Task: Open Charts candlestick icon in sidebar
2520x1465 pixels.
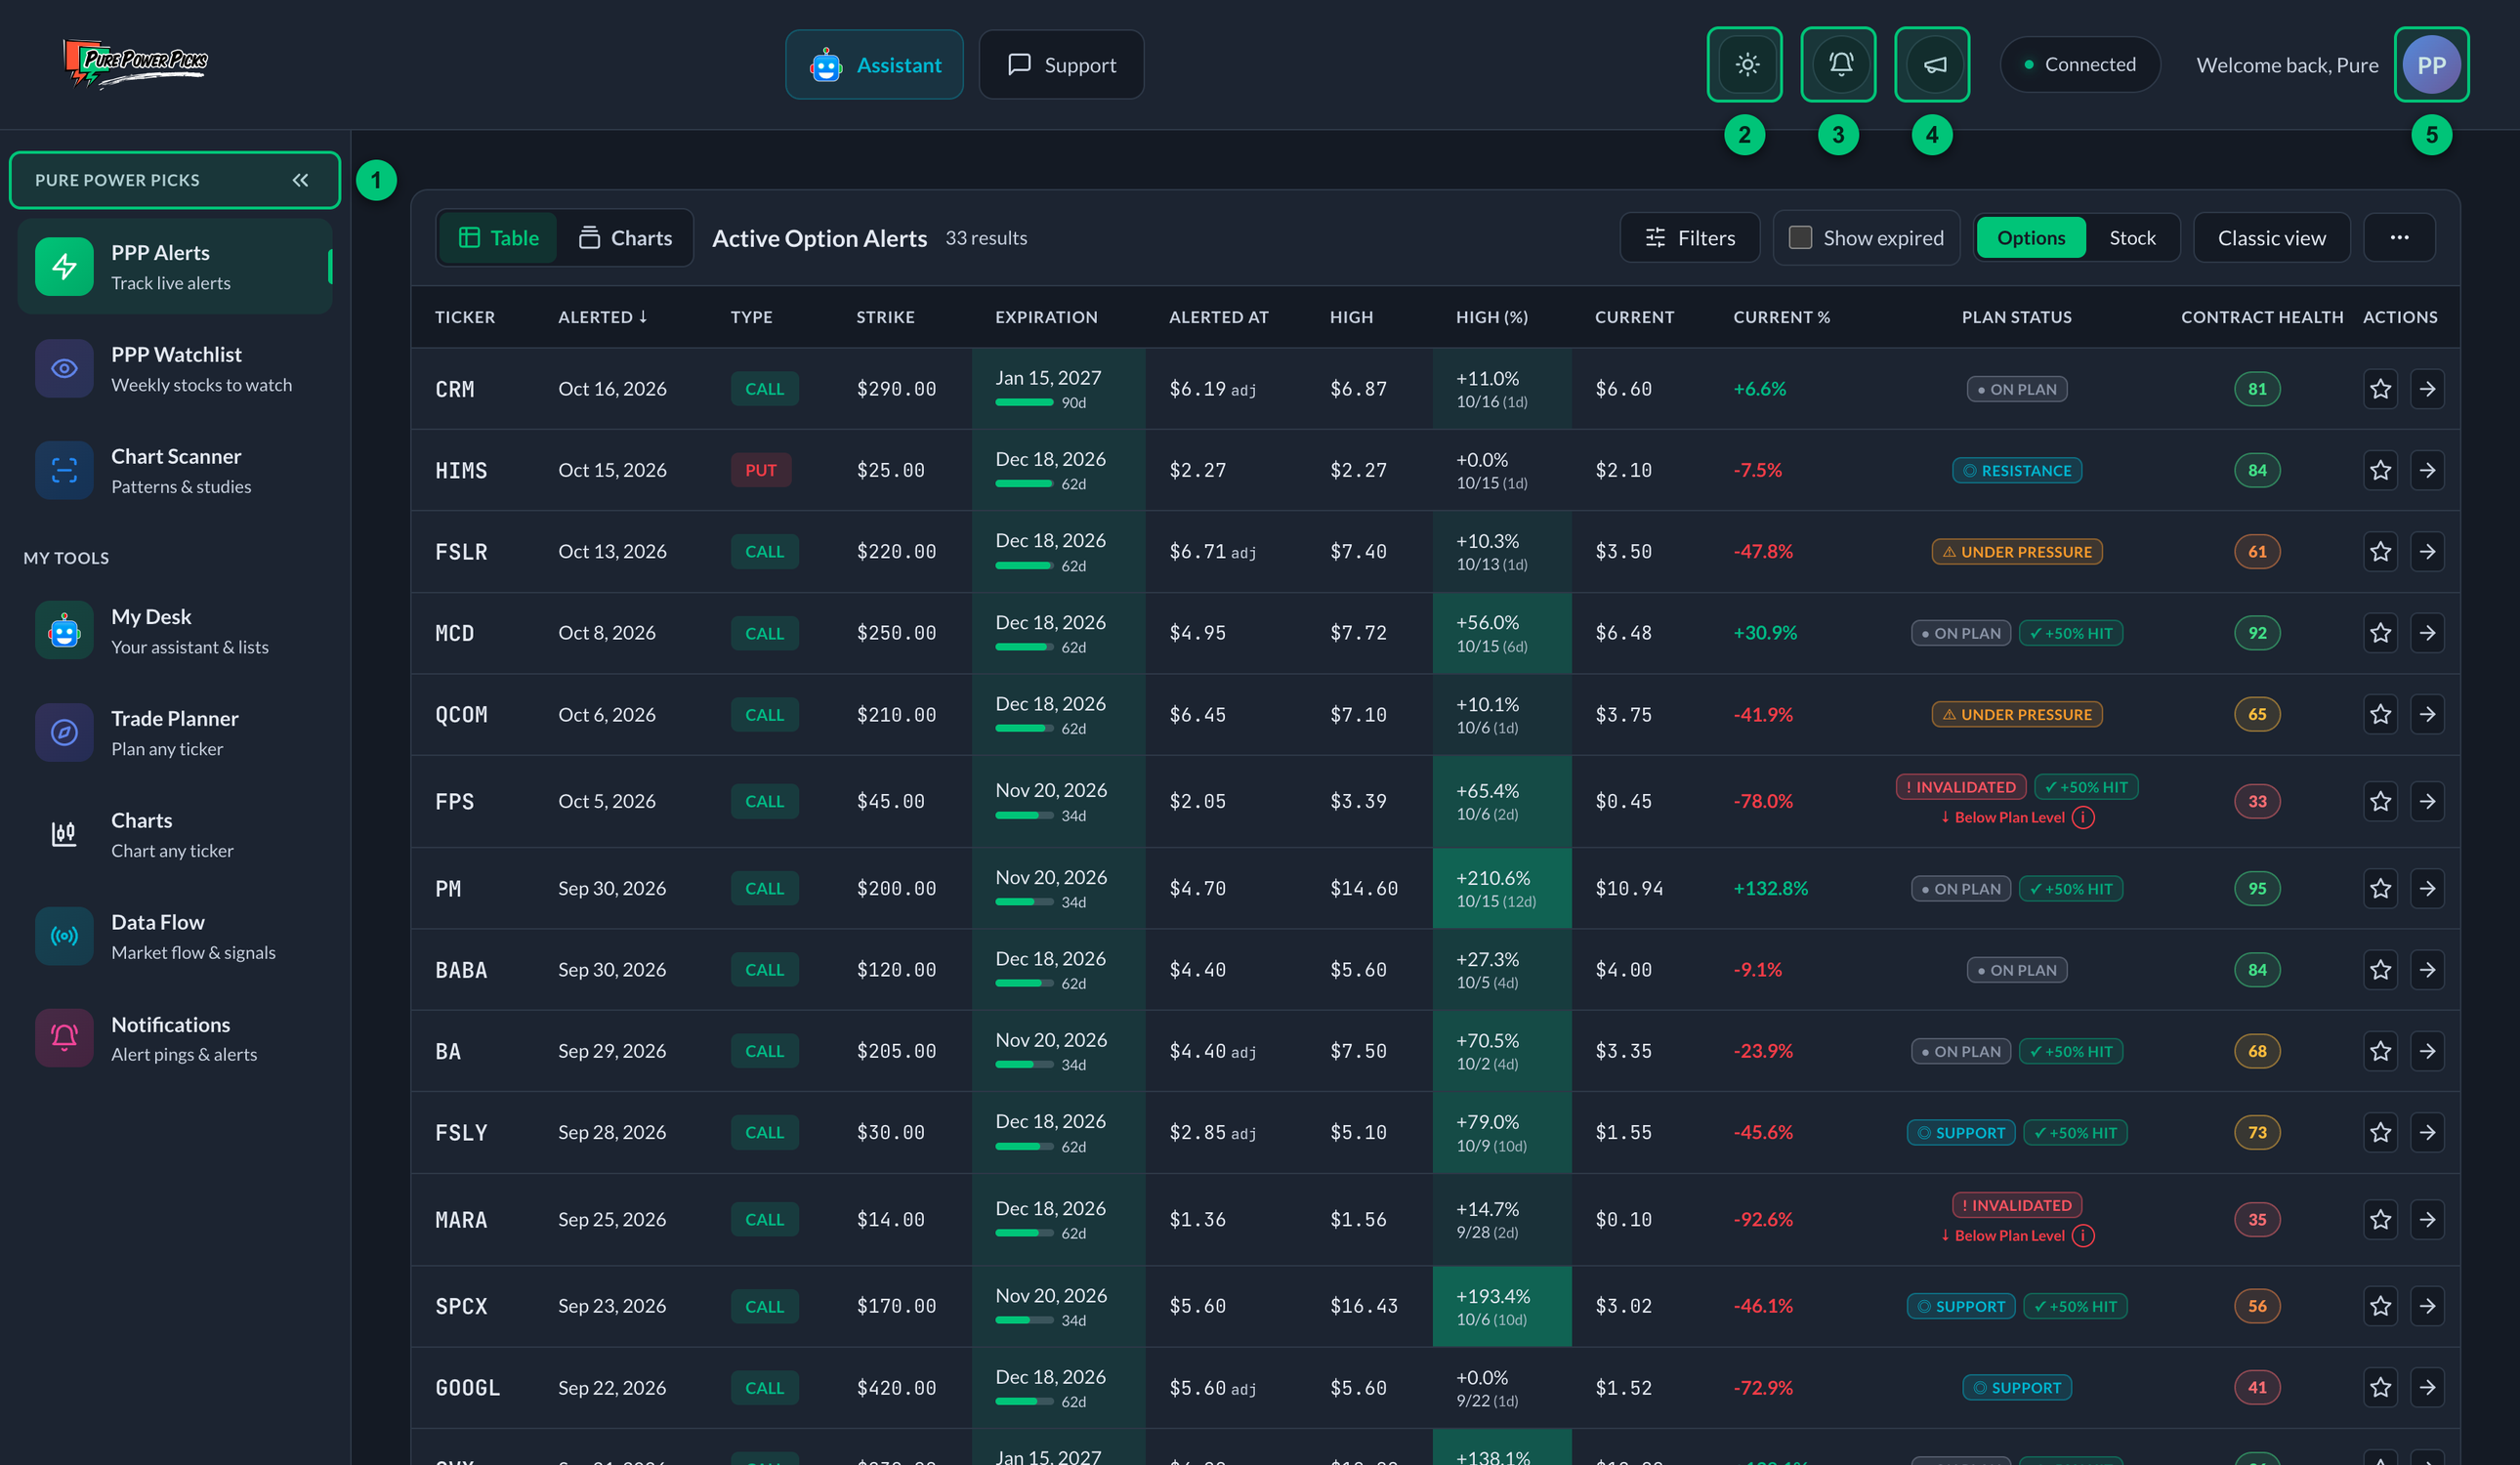Action: 64,834
